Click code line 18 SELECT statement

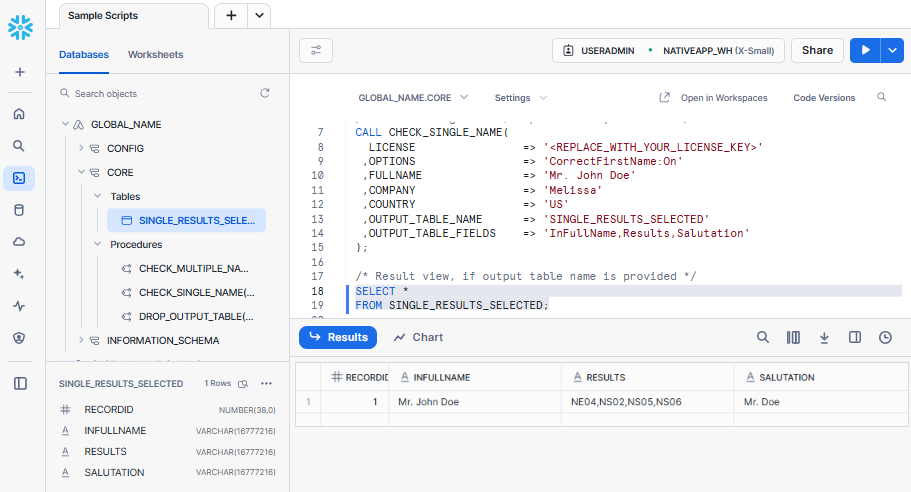(x=382, y=291)
